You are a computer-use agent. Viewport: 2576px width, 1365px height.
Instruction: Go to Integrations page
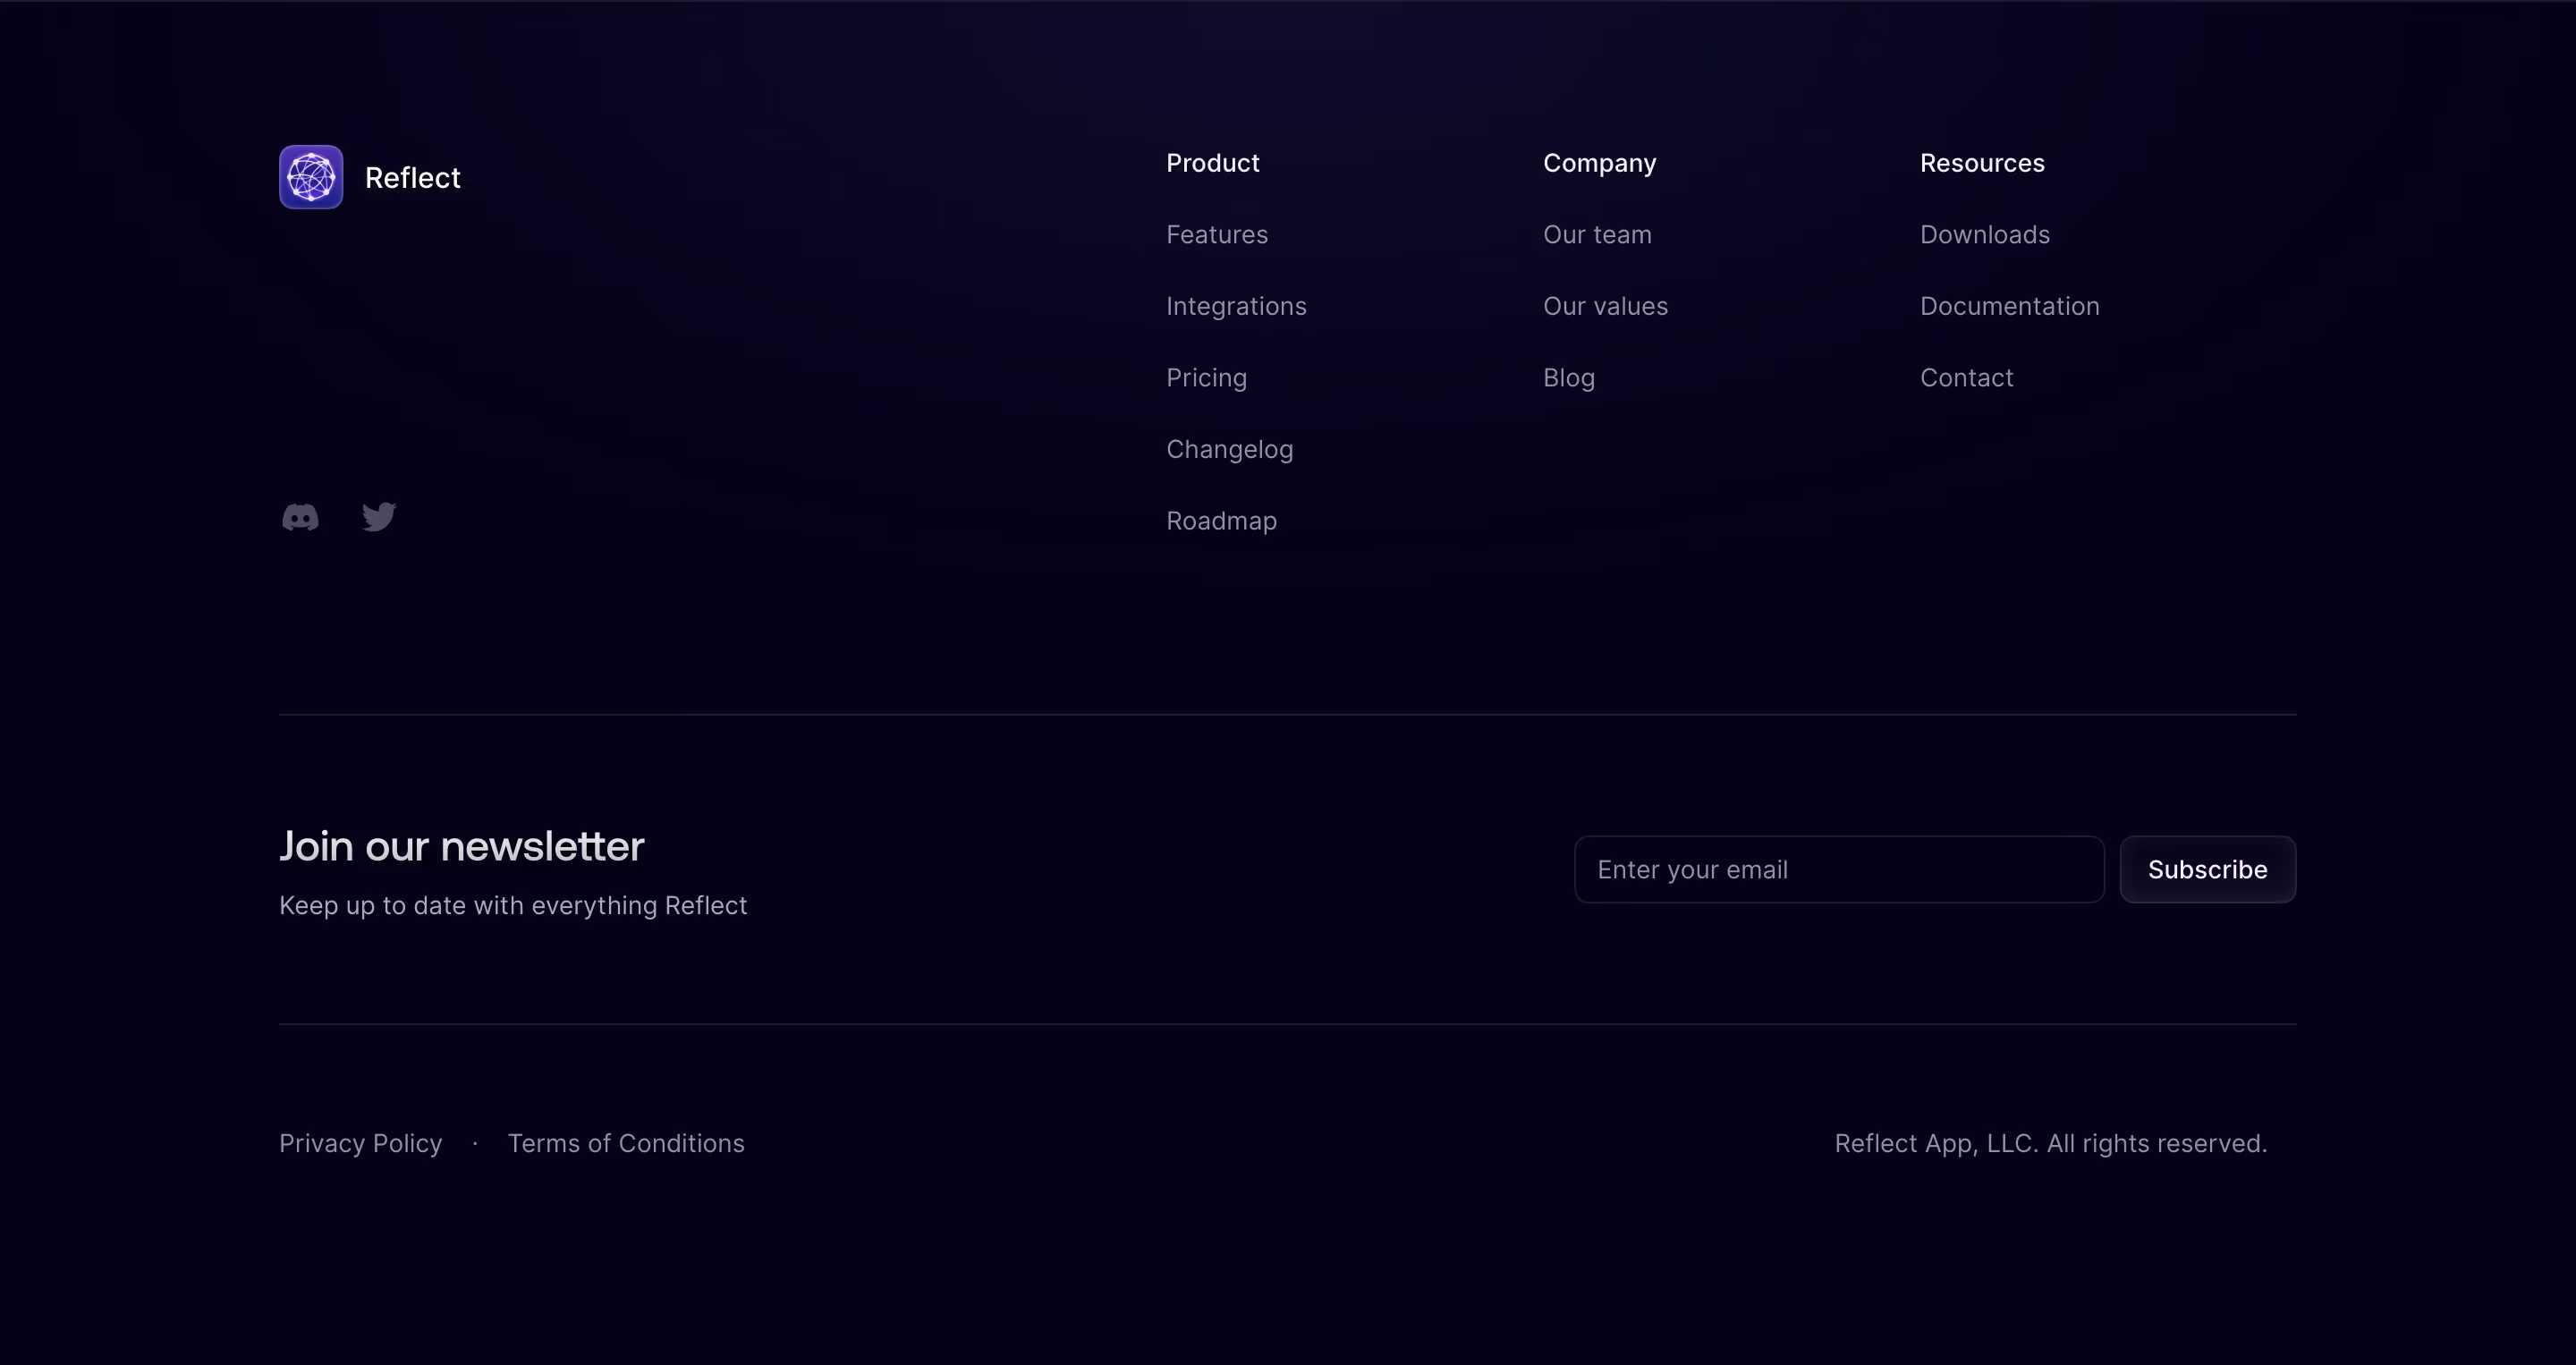1236,307
